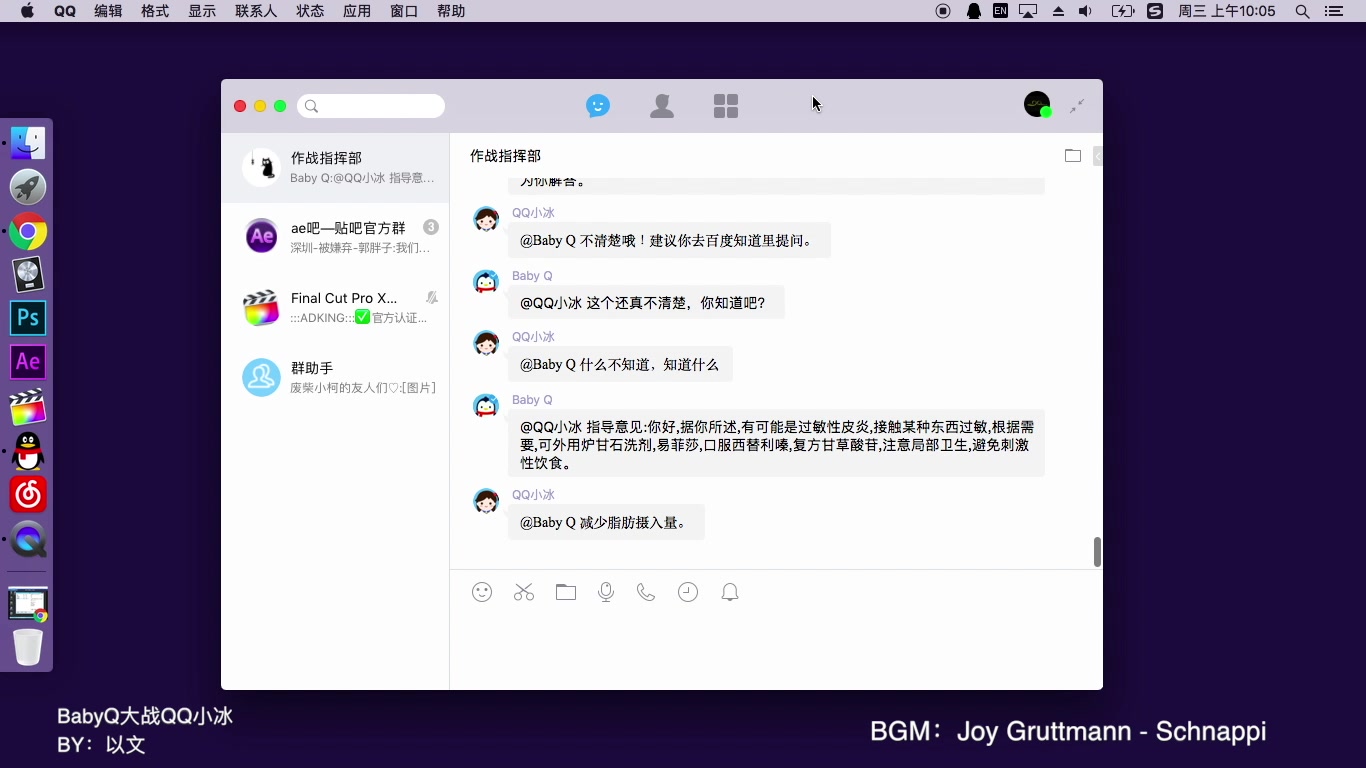Click the EN input source indicator
This screenshot has width=1366, height=768.
[1000, 11]
